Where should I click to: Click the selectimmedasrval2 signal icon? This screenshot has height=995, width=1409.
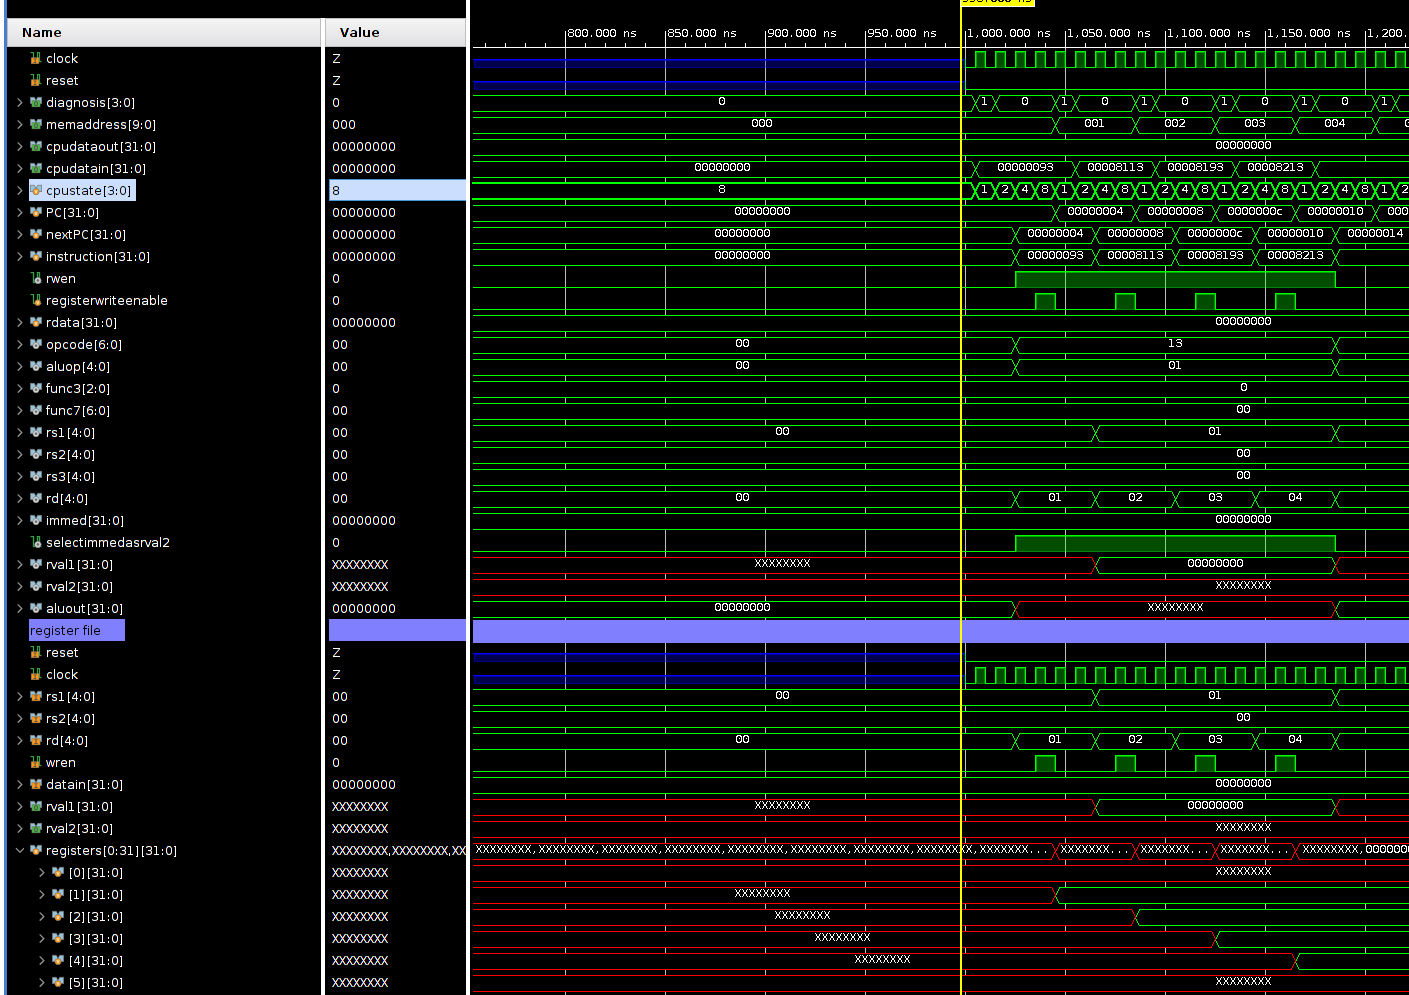pos(36,542)
